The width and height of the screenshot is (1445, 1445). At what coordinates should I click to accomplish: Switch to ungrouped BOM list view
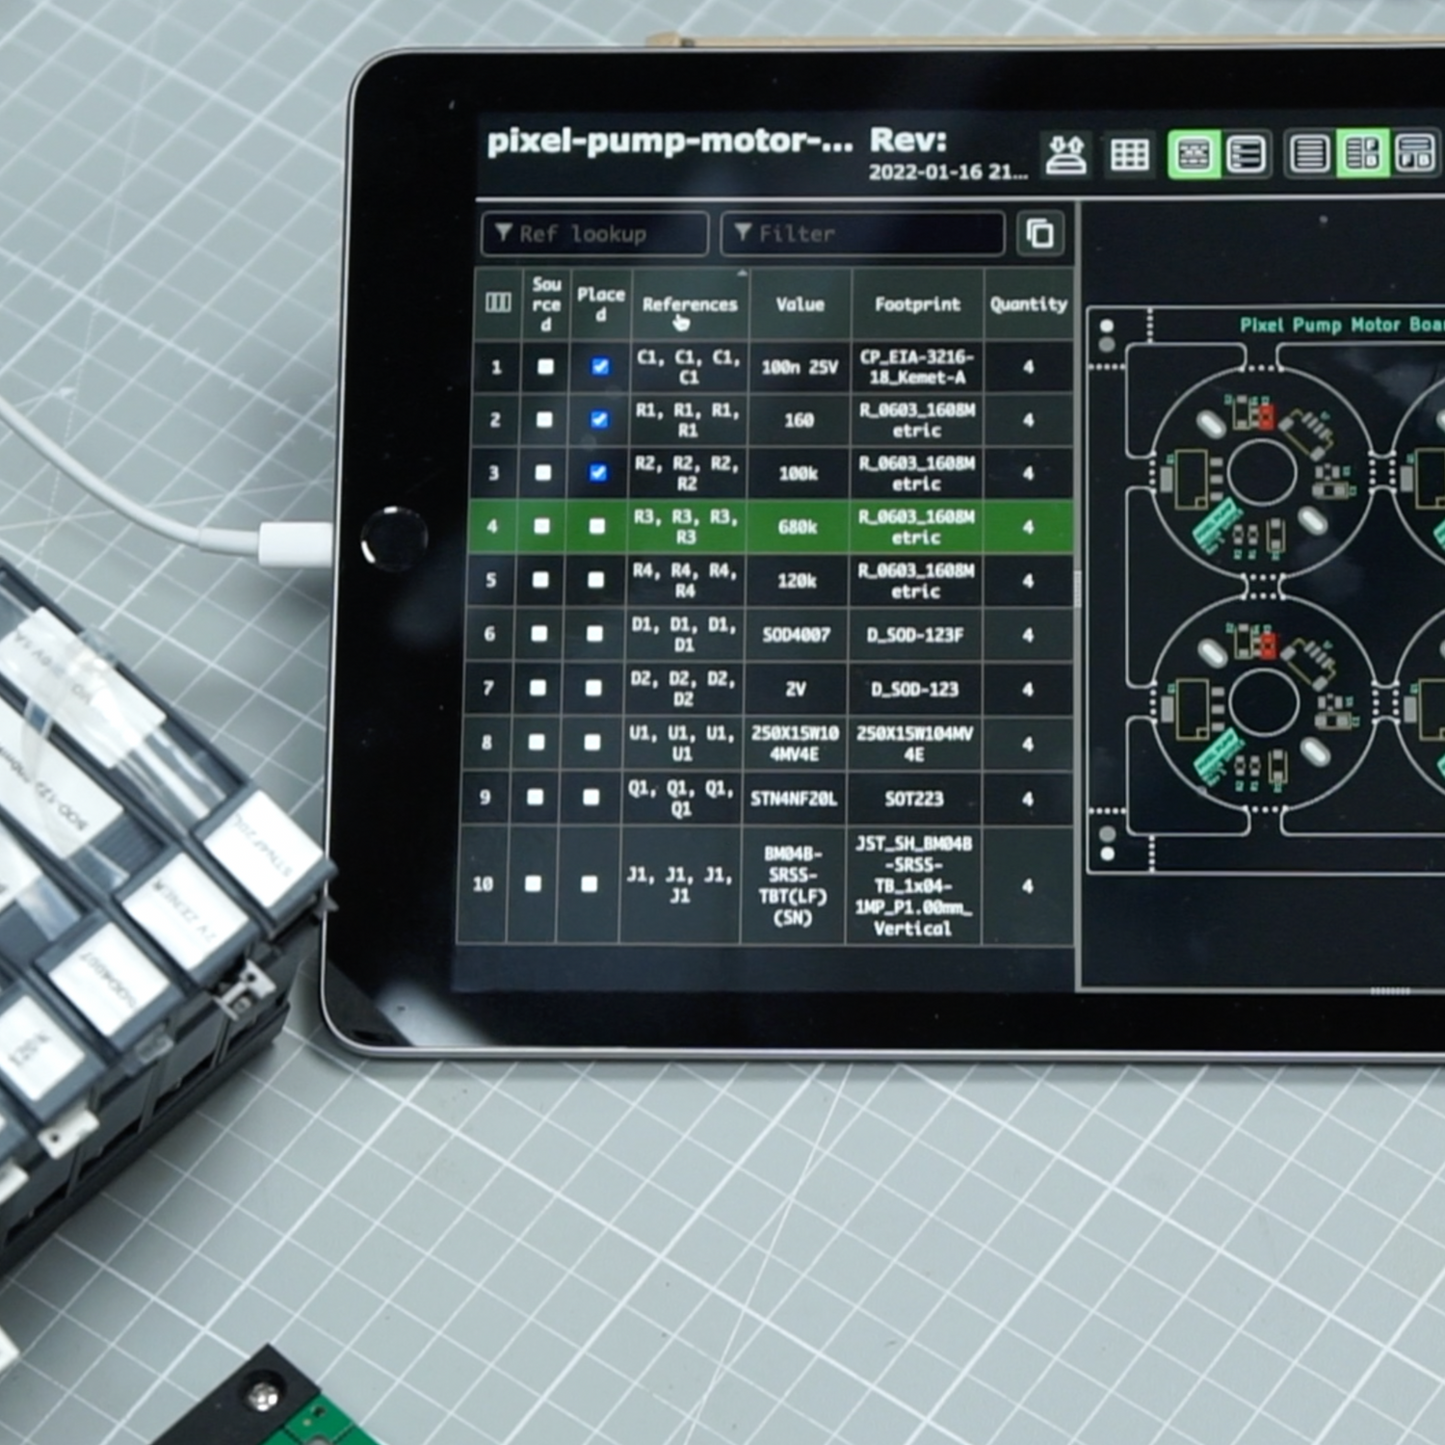click(1246, 155)
